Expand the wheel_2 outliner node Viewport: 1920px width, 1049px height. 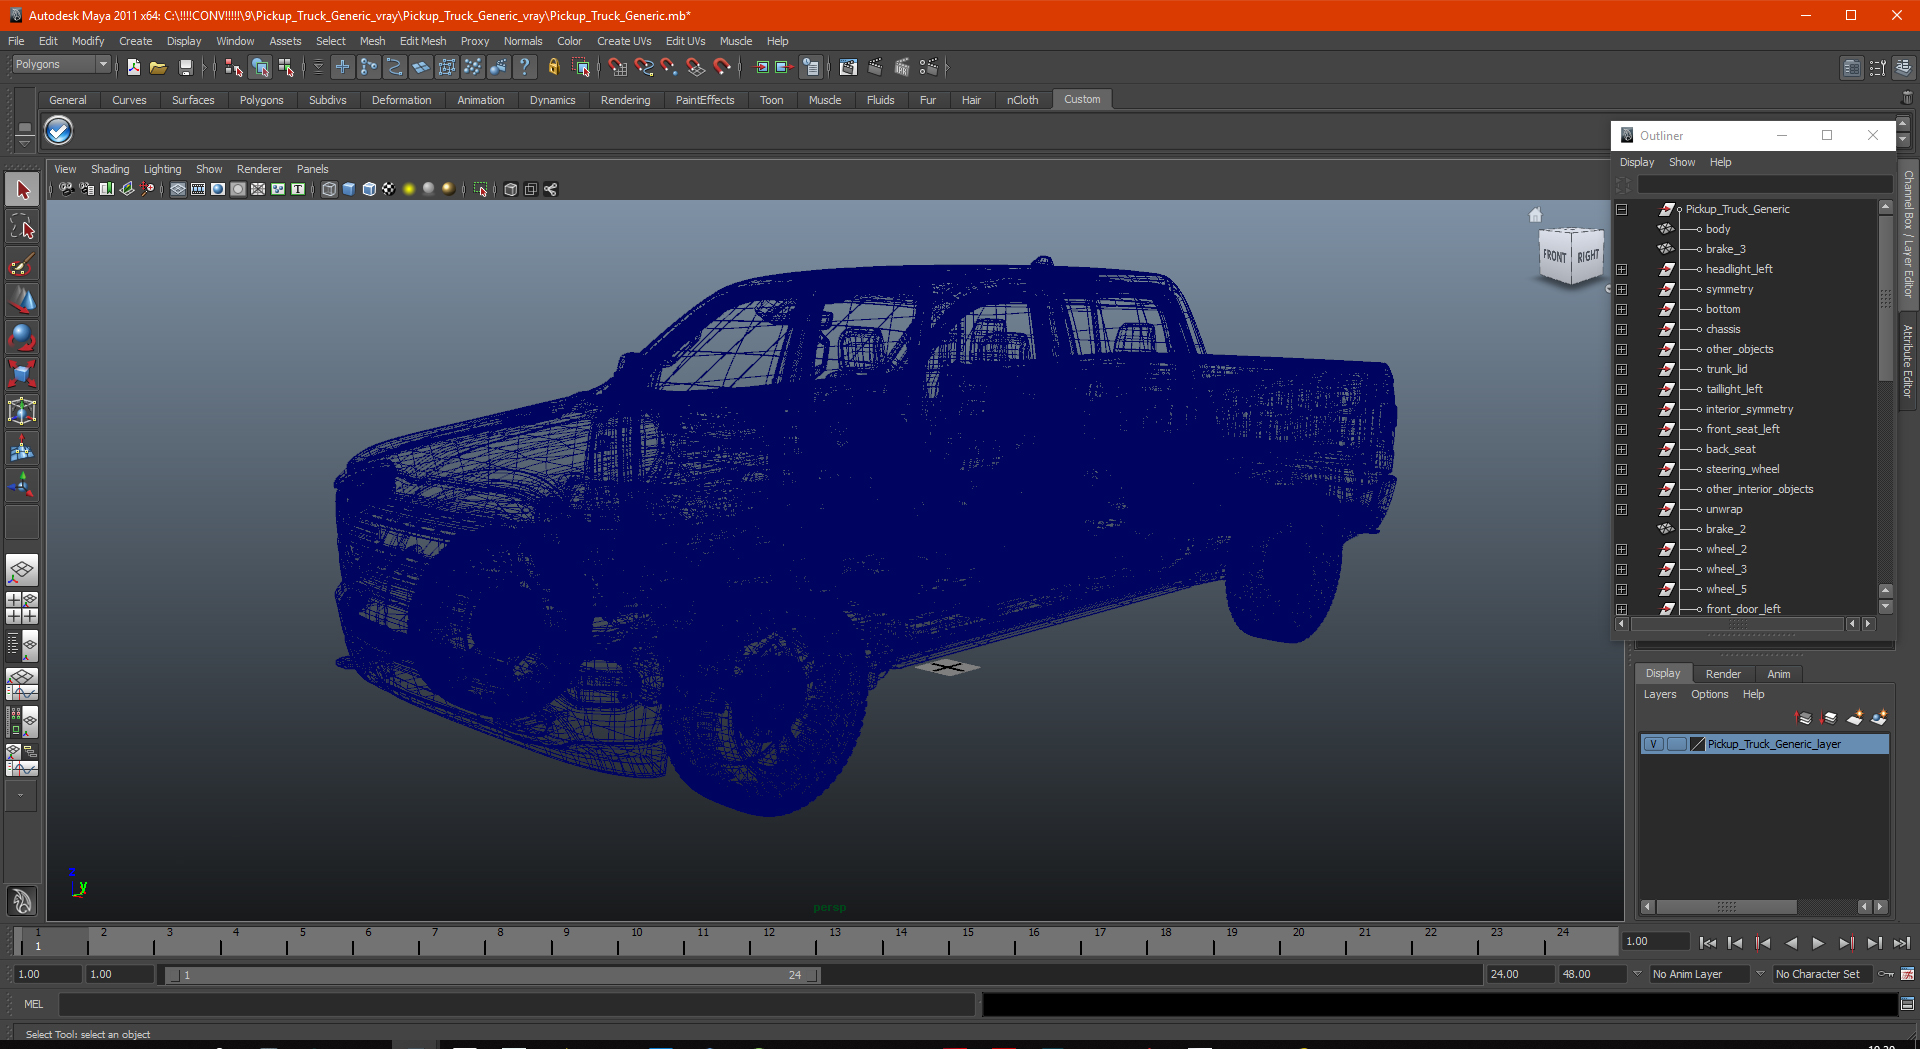click(x=1622, y=549)
